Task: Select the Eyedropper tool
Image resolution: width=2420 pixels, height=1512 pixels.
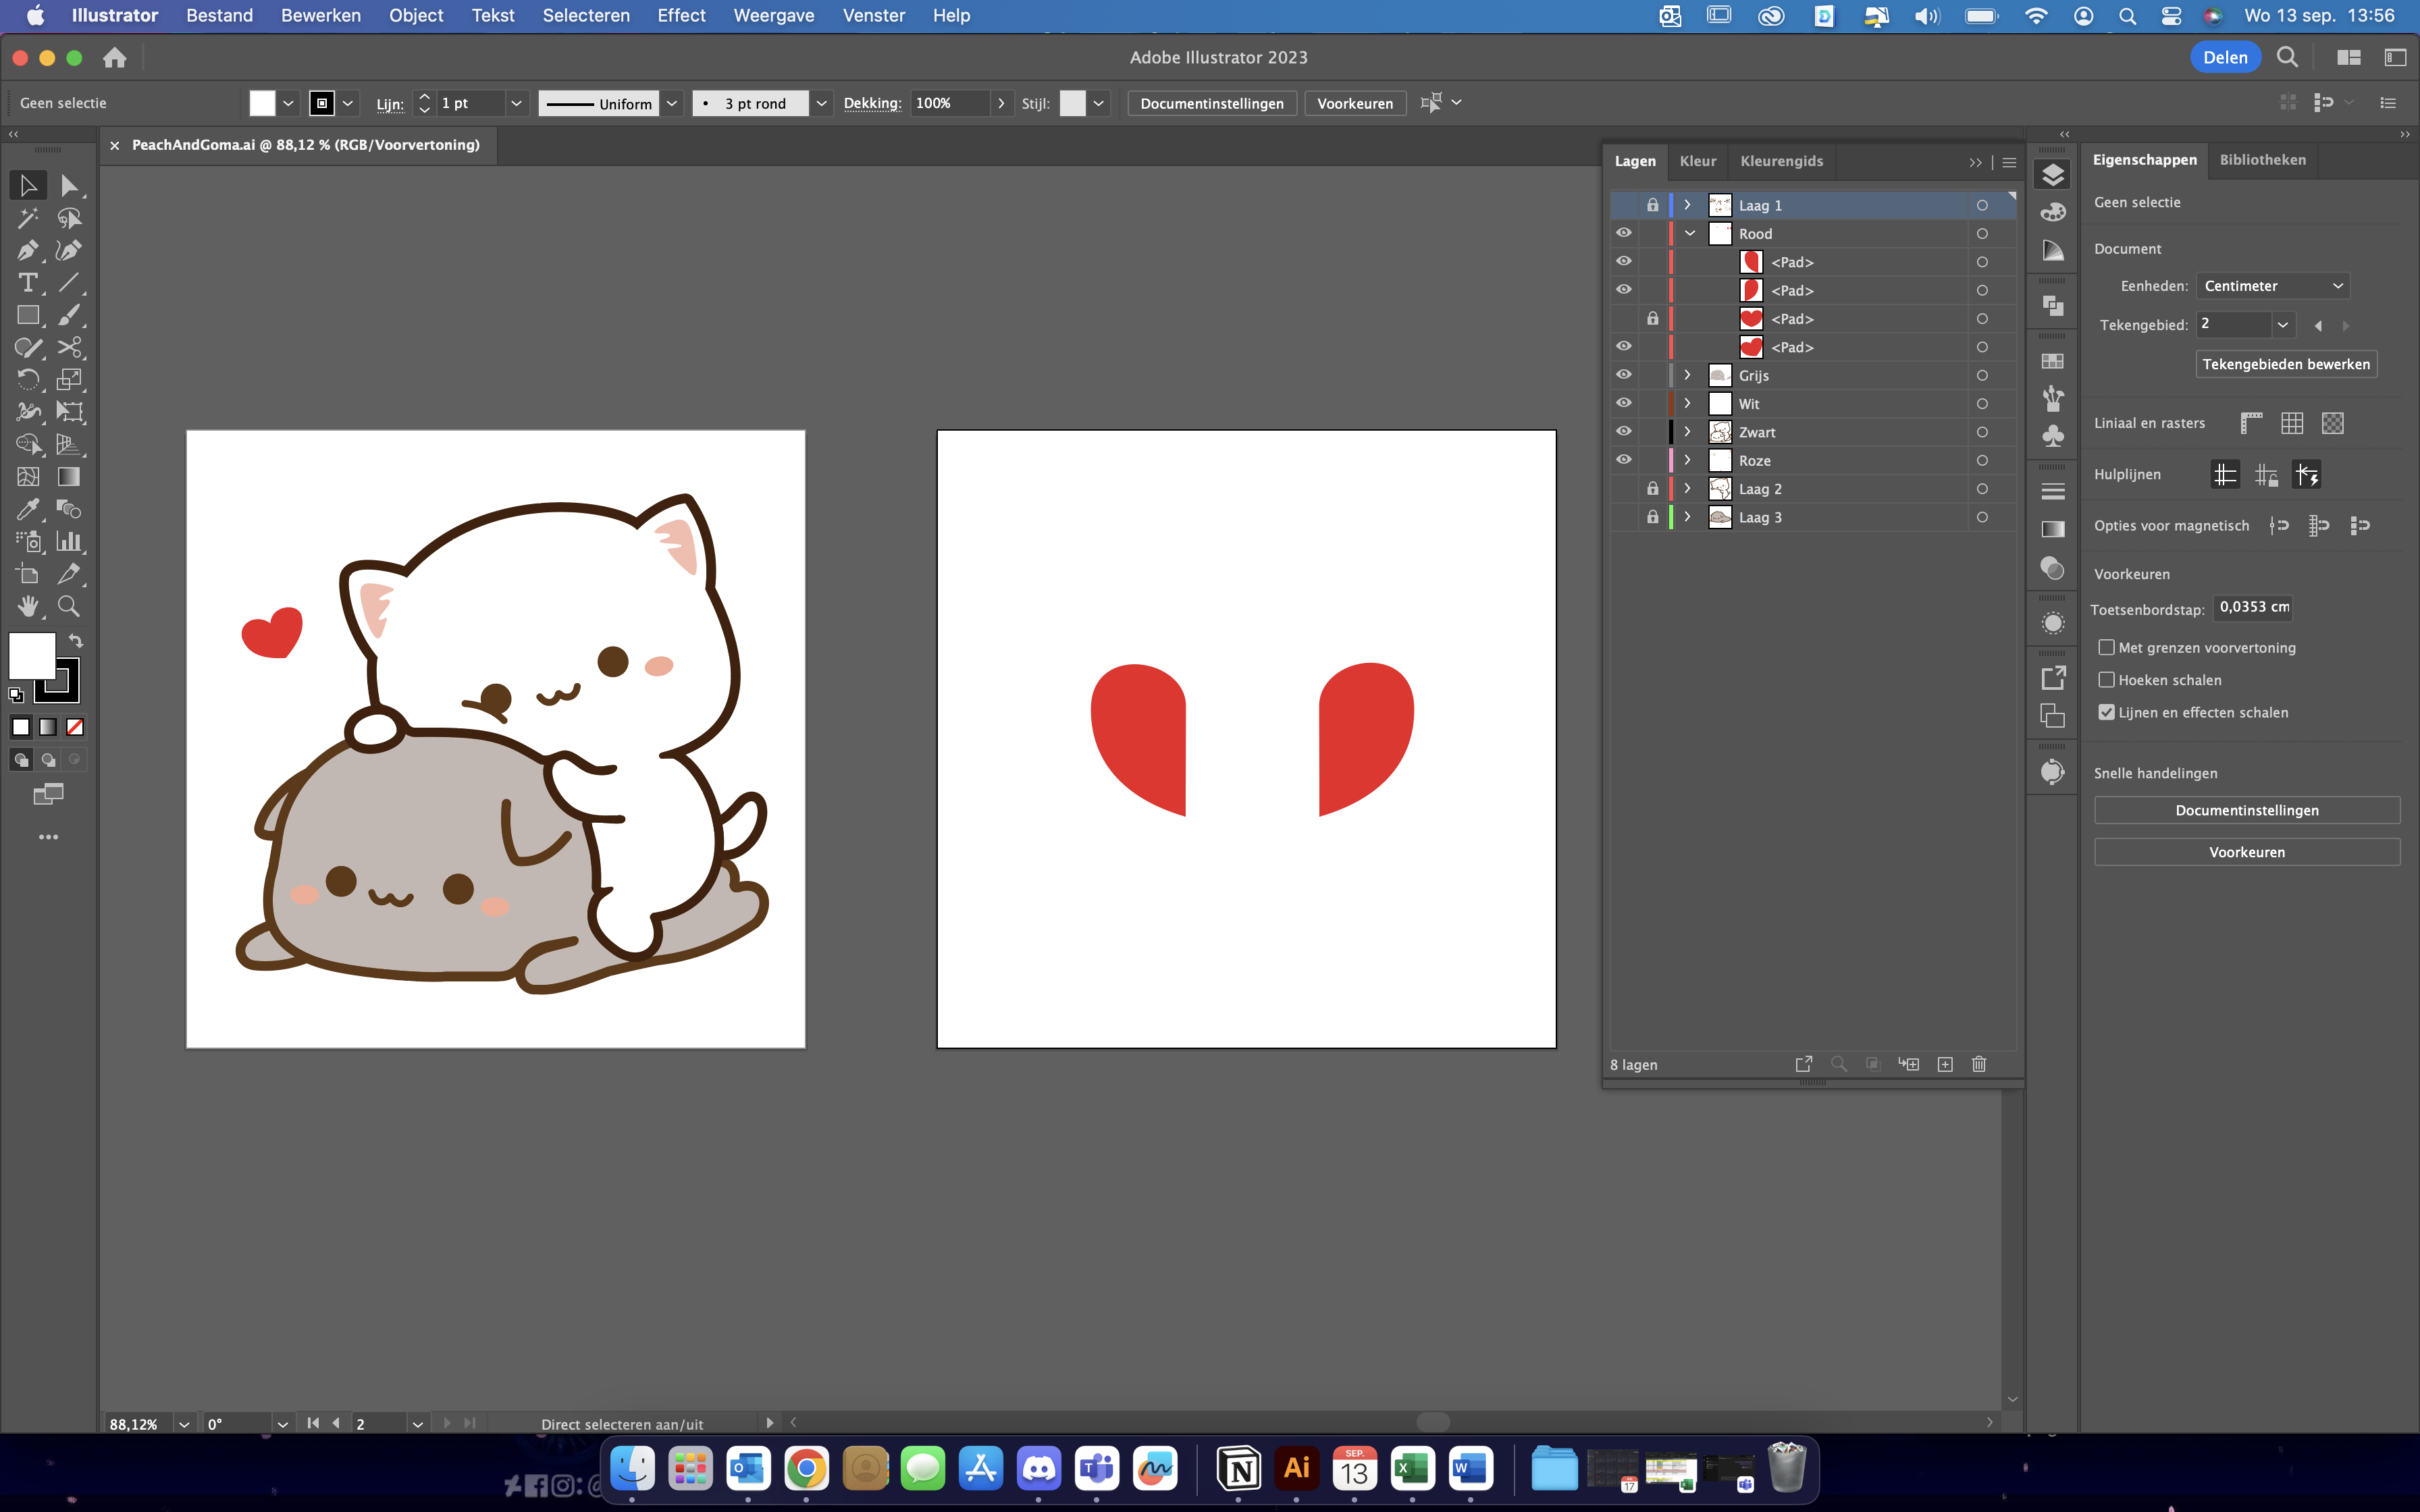Action: 27,509
